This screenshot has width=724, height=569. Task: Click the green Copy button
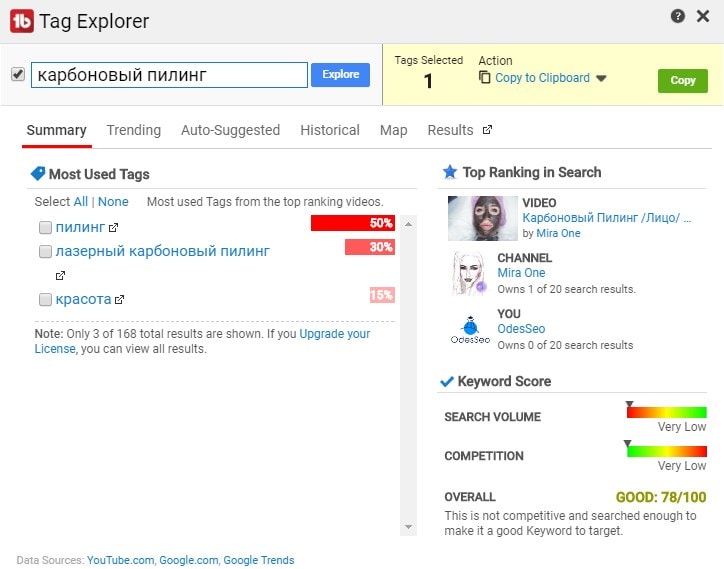(x=682, y=80)
